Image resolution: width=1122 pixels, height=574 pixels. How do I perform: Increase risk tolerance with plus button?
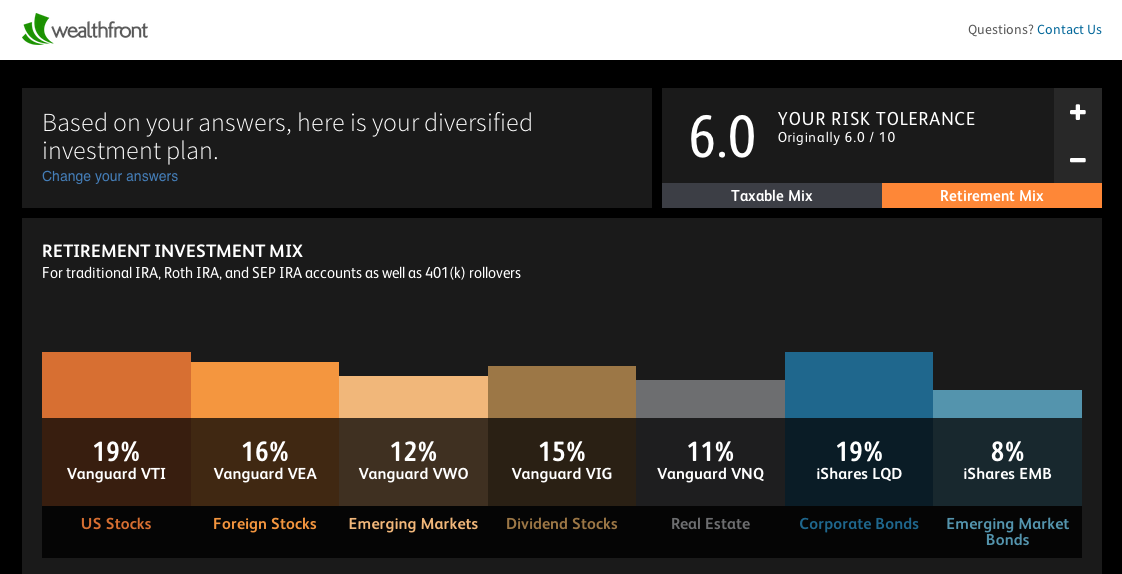pyautogui.click(x=1078, y=112)
